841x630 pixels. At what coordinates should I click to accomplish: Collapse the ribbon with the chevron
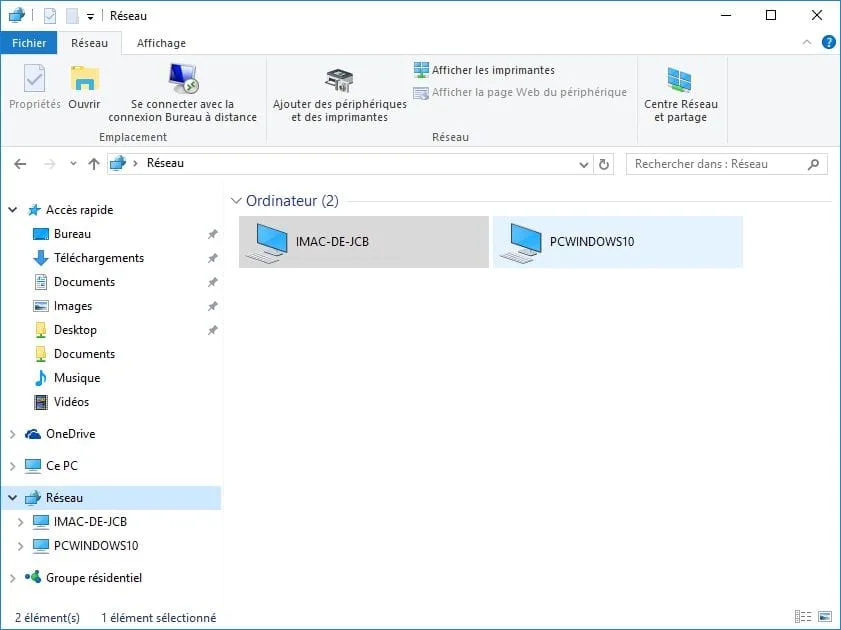pyautogui.click(x=807, y=42)
